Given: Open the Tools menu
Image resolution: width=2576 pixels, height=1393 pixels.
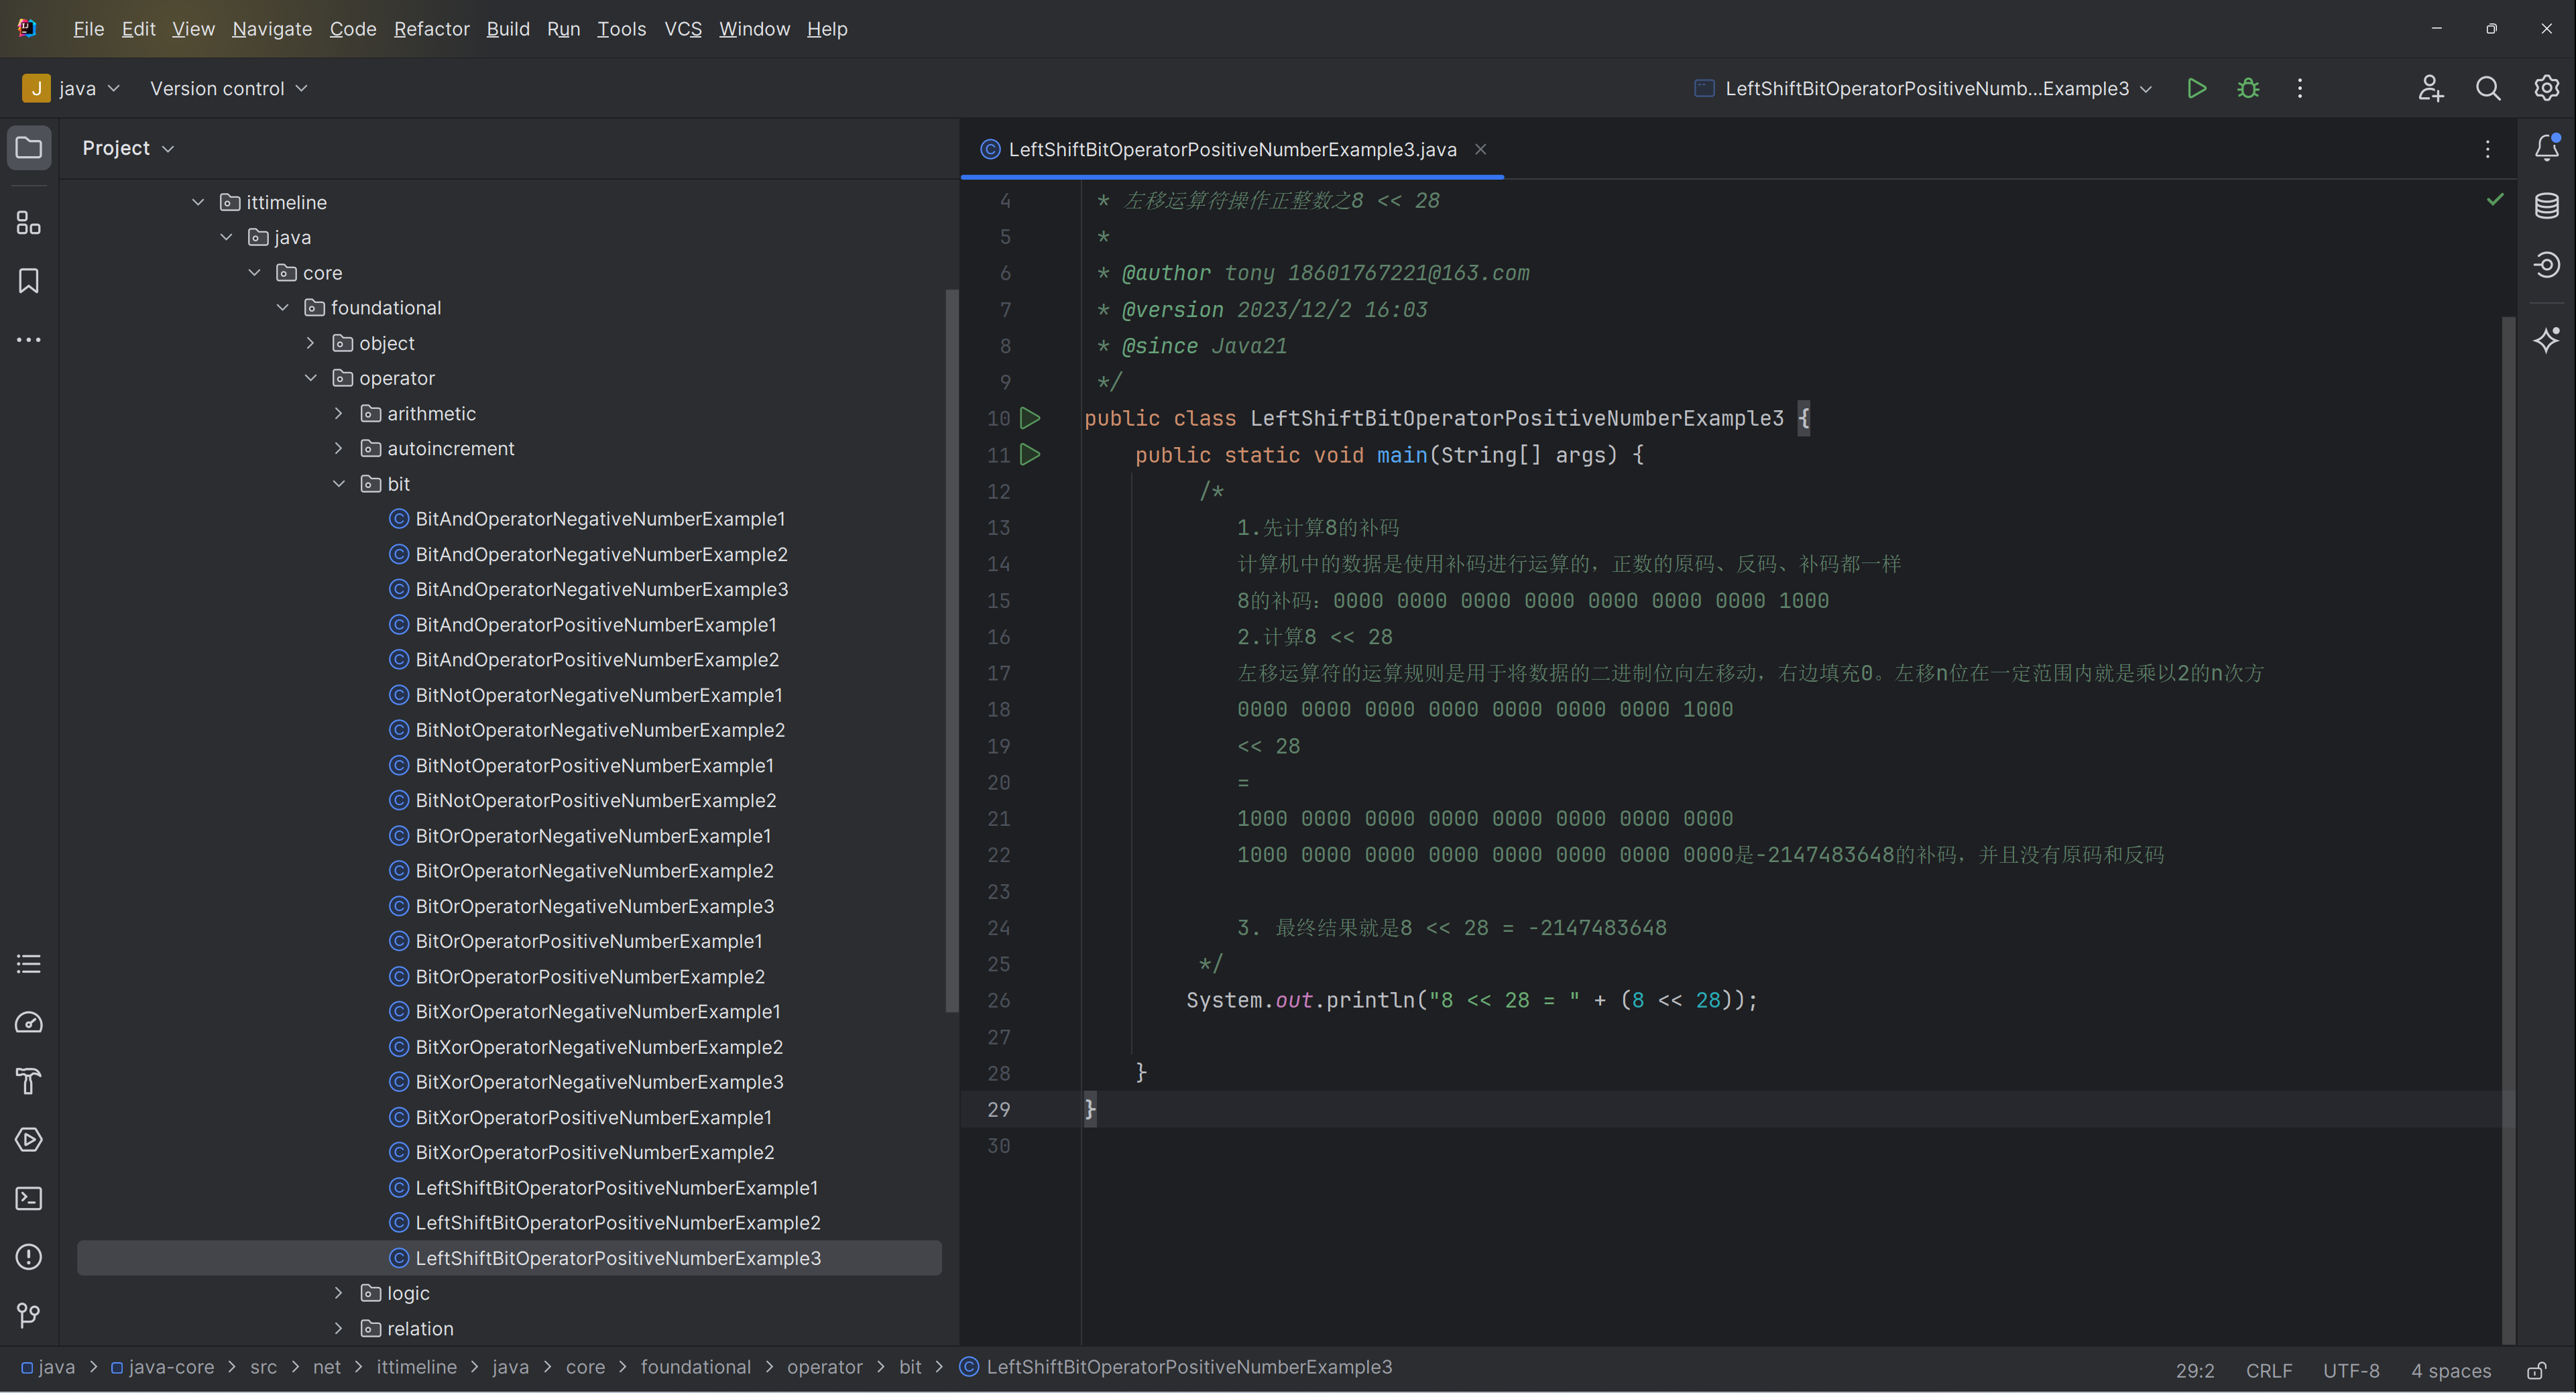Looking at the screenshot, I should coord(621,29).
